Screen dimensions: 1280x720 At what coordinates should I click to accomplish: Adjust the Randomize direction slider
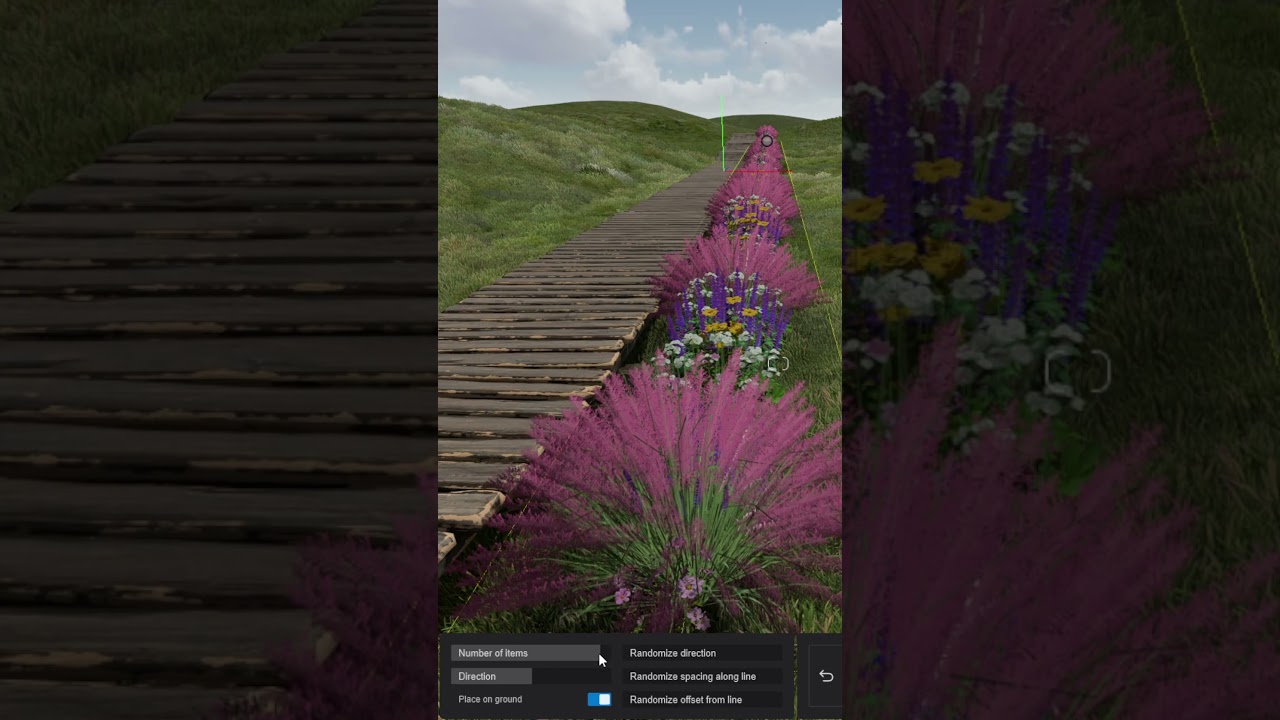702,653
